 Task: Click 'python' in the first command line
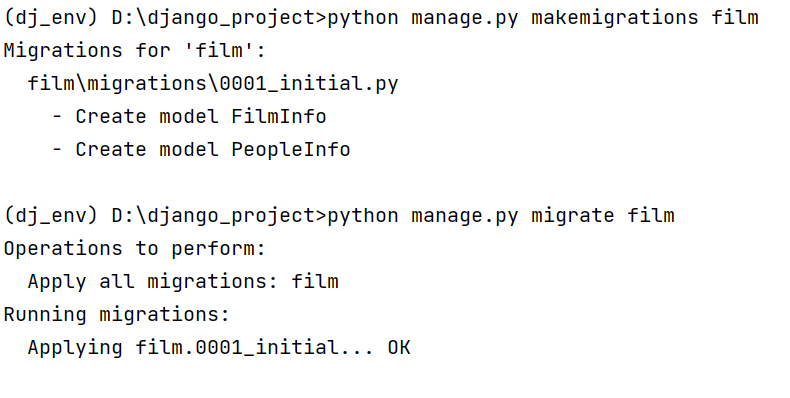tap(363, 18)
